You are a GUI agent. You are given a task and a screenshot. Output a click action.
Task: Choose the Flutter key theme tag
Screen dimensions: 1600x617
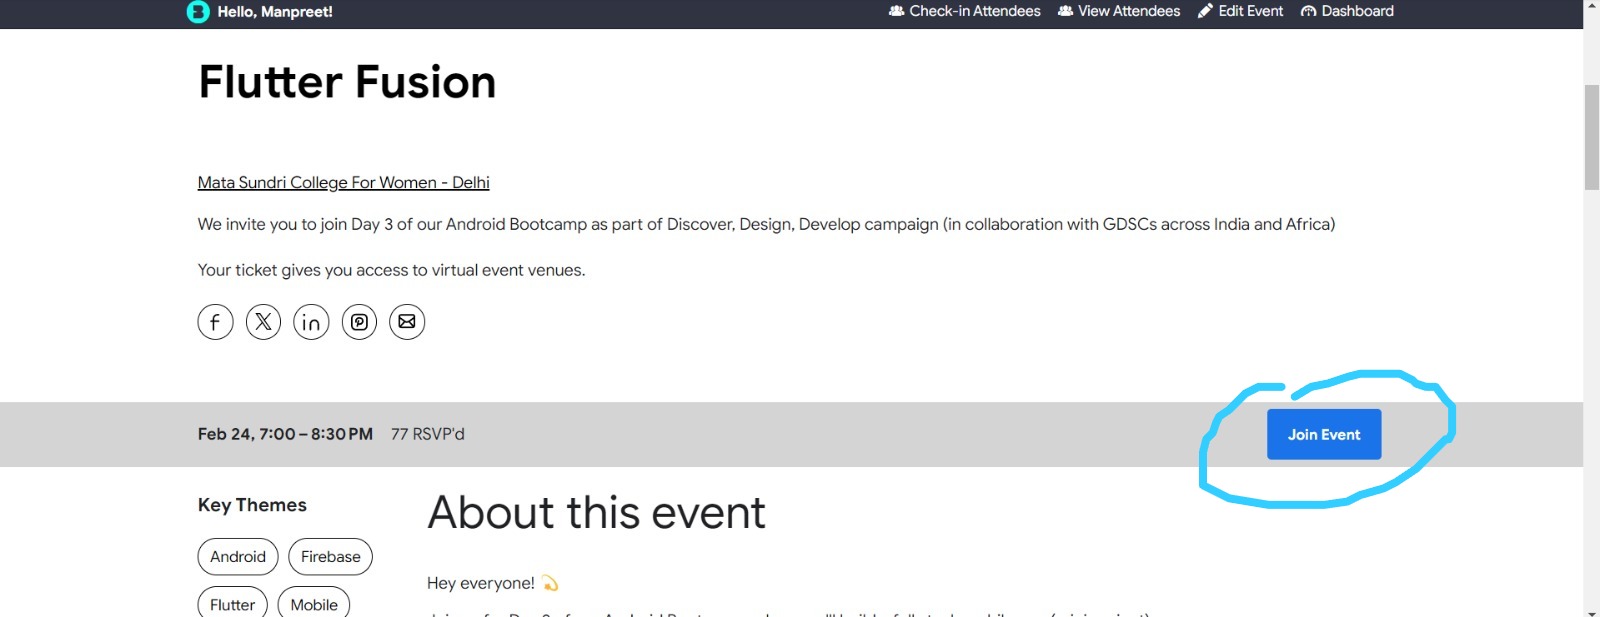232,604
